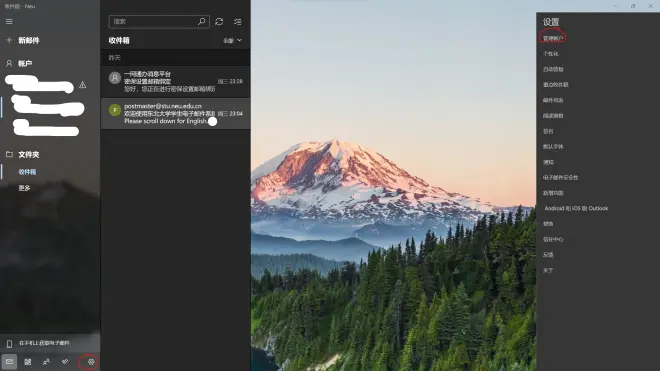Click the 文件夹 heading label
The height and width of the screenshot is (371, 660).
coord(29,155)
